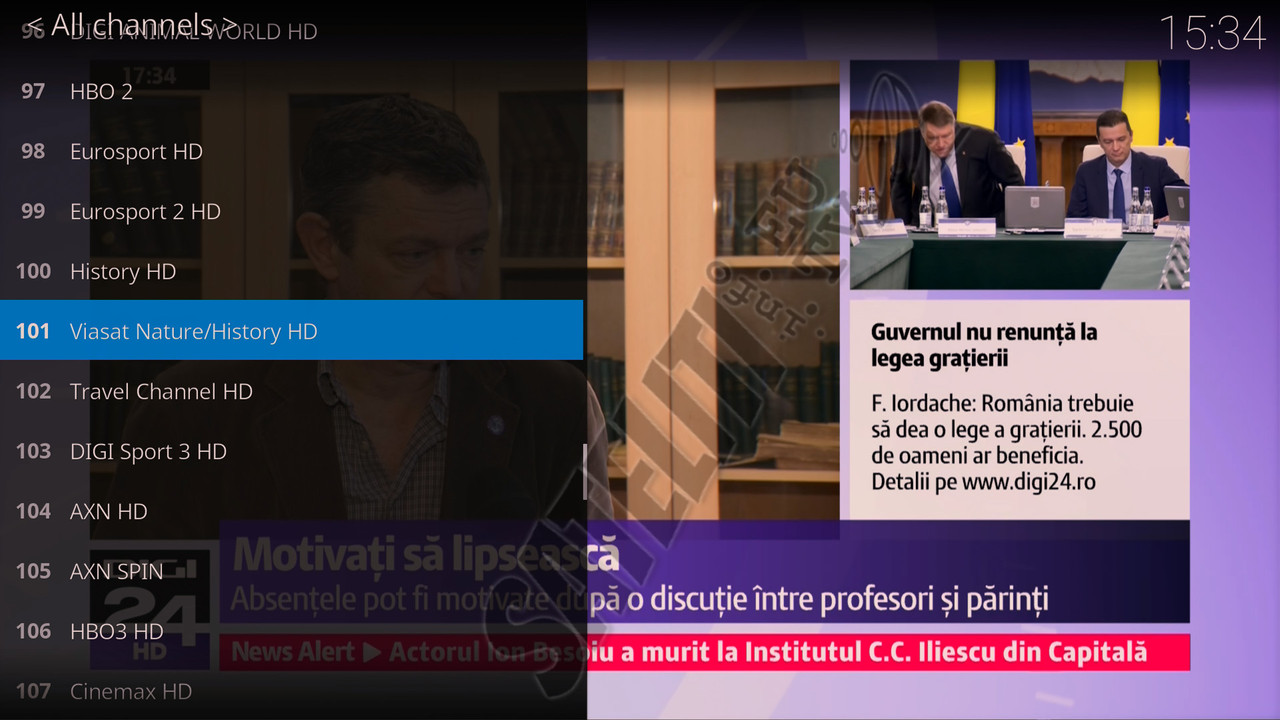Go to next channel group arrow
The image size is (1280, 720).
click(230, 25)
